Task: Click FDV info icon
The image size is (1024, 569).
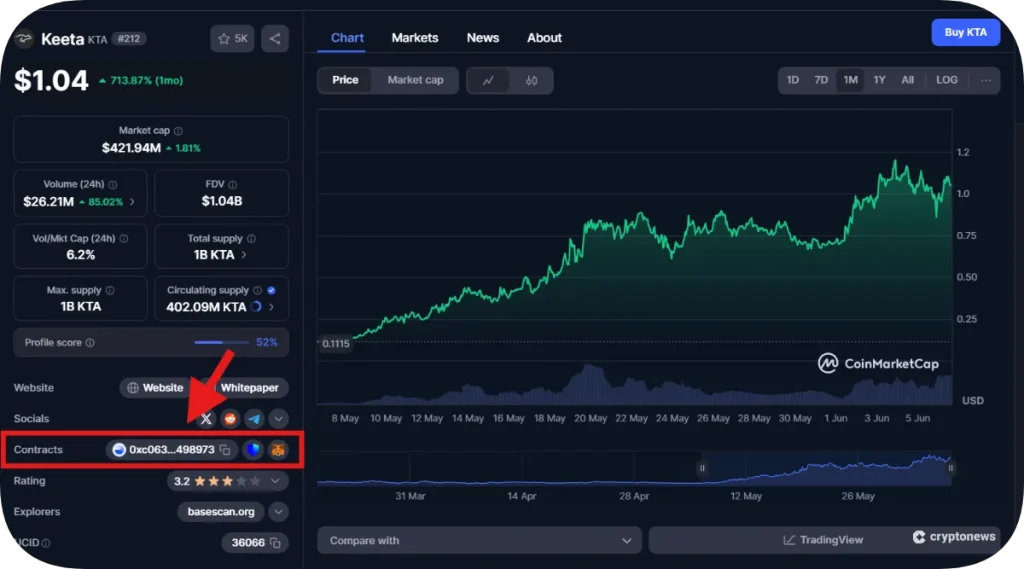Action: pyautogui.click(x=233, y=184)
